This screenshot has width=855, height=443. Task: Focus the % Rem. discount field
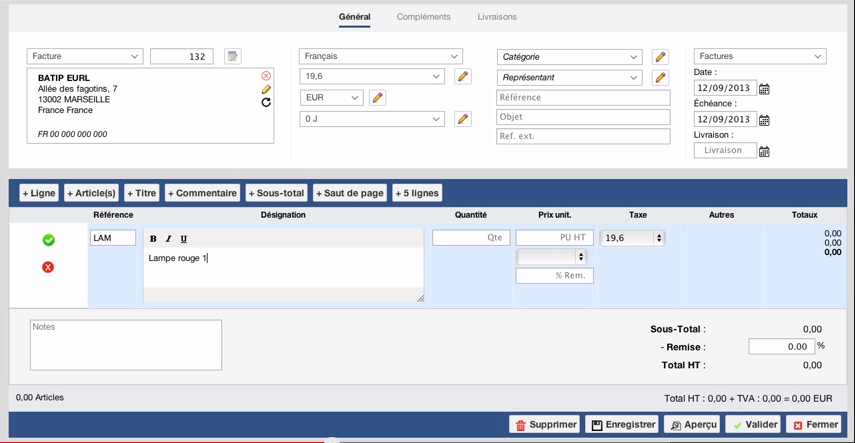tap(555, 276)
